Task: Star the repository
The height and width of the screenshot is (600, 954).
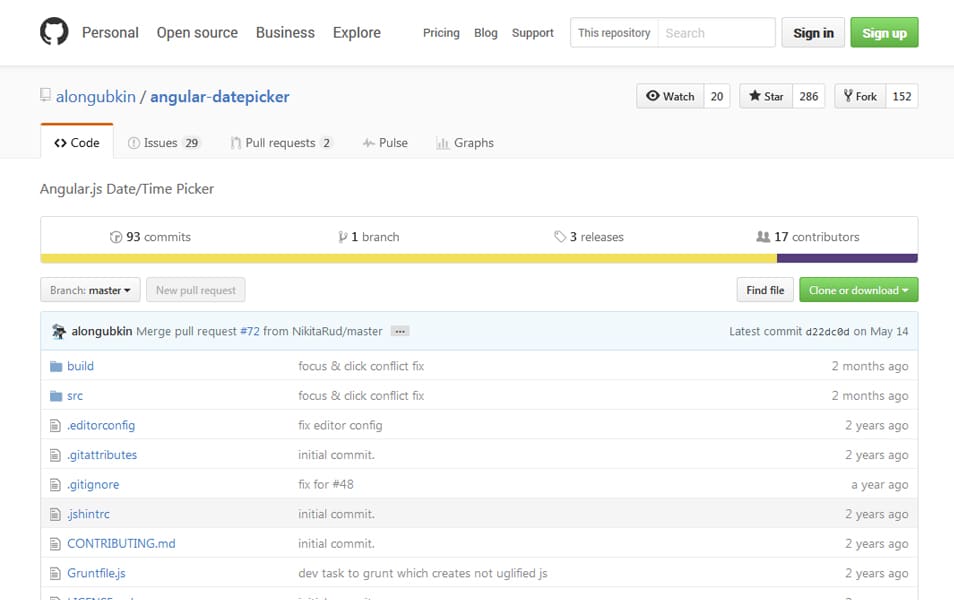Action: [x=766, y=96]
